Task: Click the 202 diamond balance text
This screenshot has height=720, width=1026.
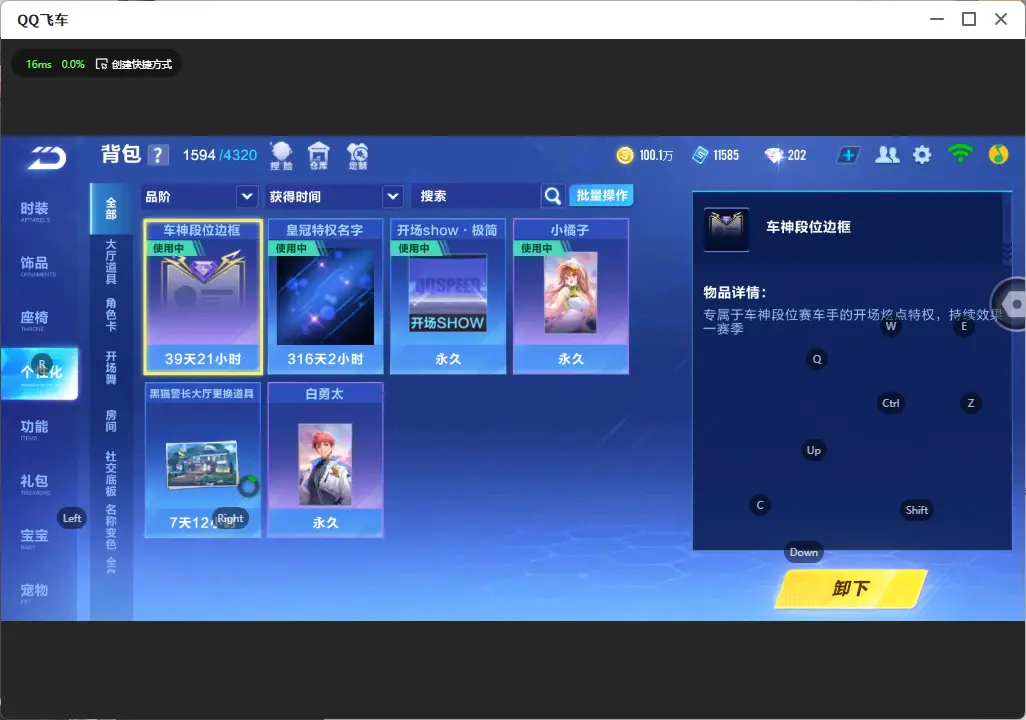Action: [x=797, y=155]
